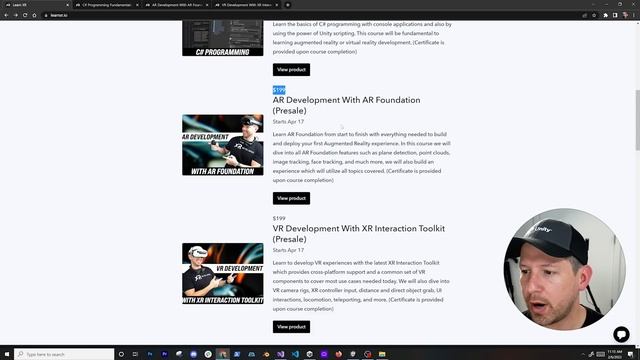Close the C# Programming Fundamentals tab

click(137, 5)
